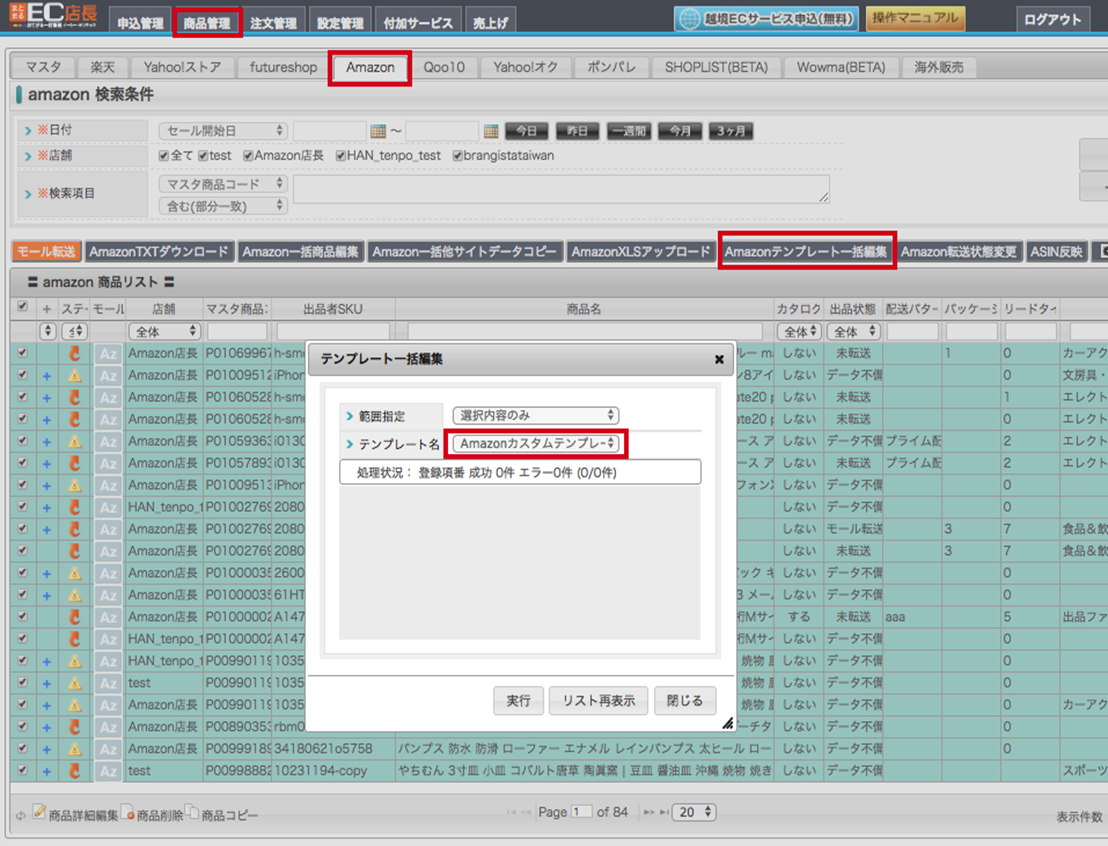Switch to the 楽天 mall tab
This screenshot has width=1108, height=846.
(102, 67)
